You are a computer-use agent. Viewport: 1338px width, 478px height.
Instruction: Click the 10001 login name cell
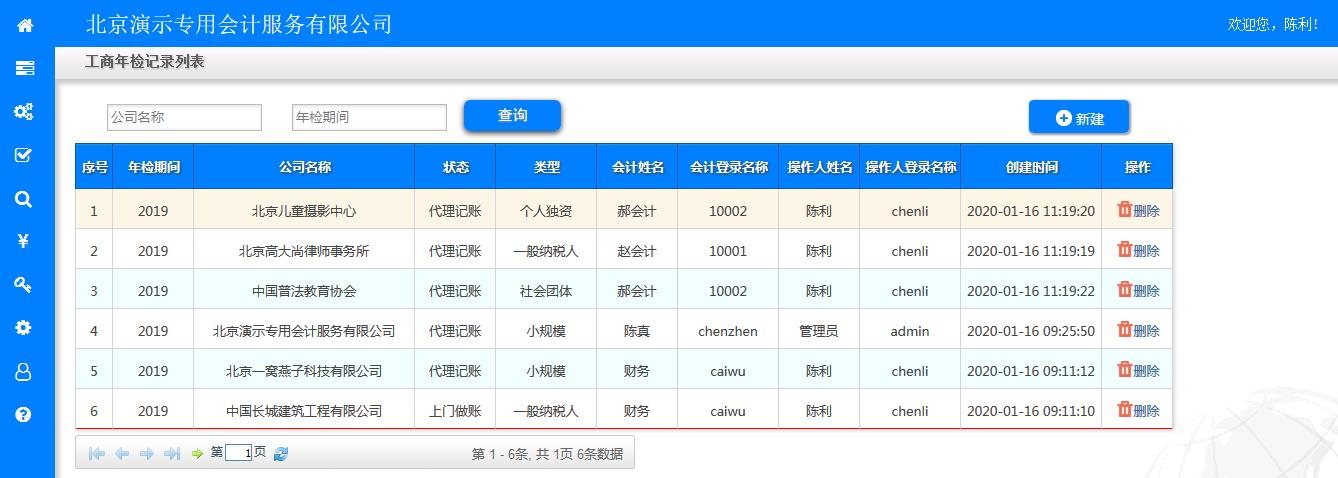[728, 251]
